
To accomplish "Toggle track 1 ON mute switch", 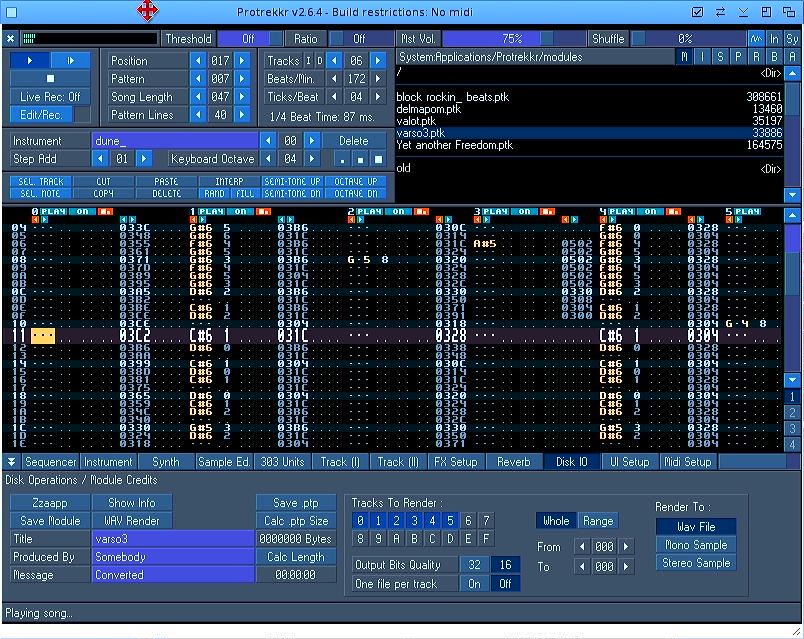I will coord(240,211).
